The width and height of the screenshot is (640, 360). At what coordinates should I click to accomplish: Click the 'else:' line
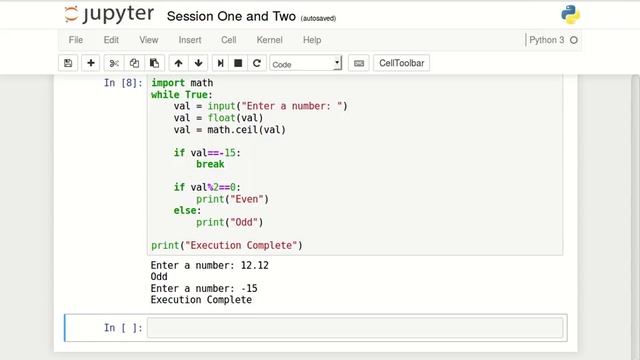coord(187,211)
